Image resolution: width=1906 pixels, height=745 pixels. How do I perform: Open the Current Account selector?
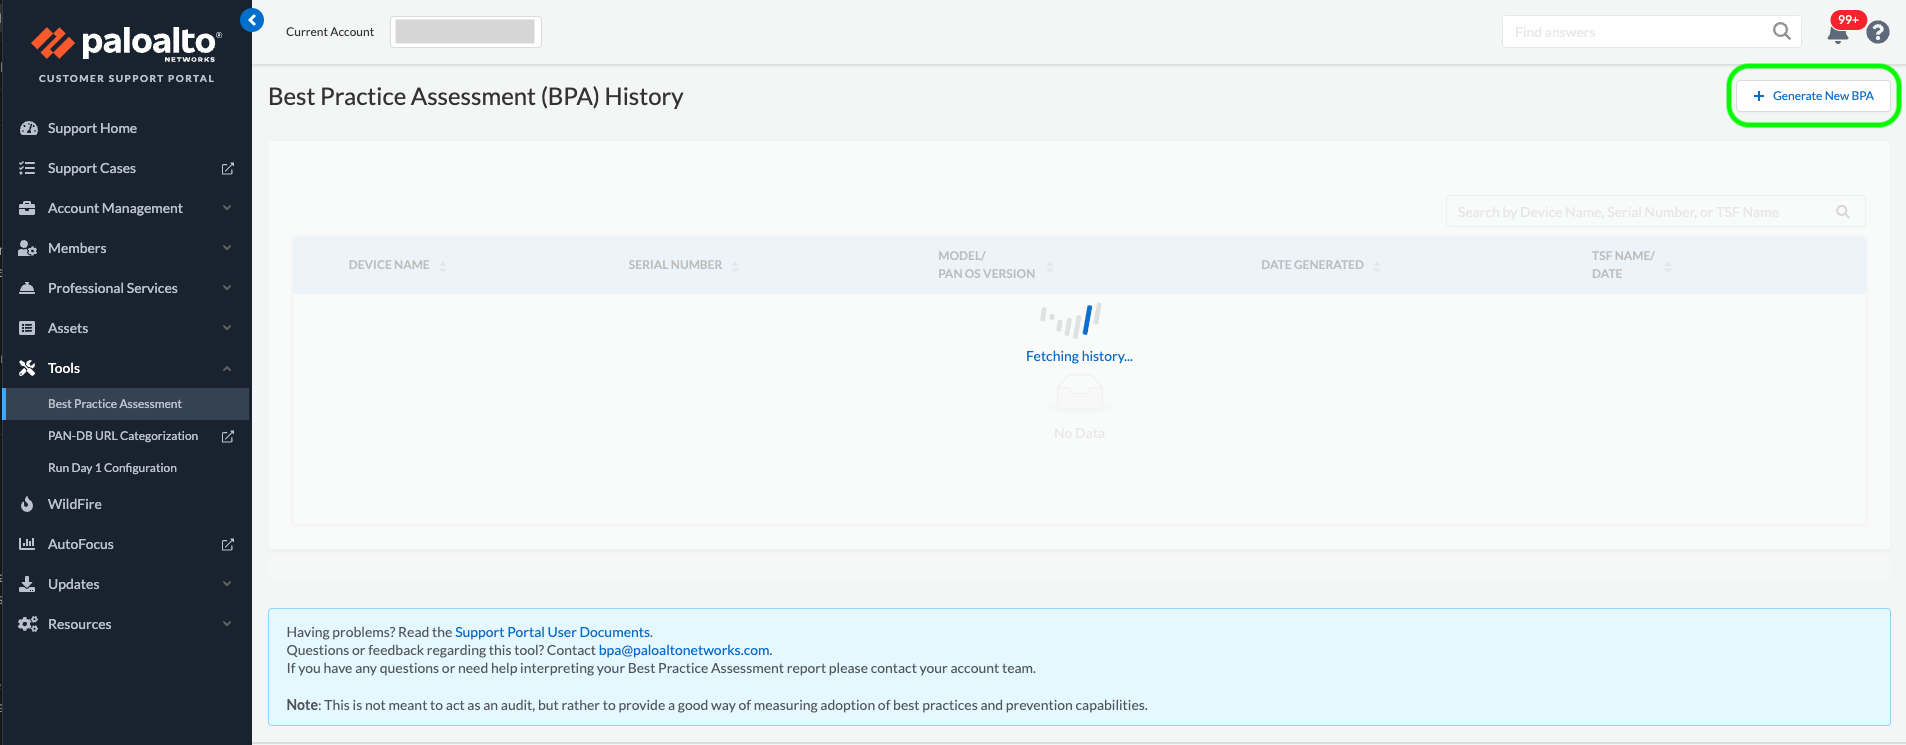coord(465,32)
